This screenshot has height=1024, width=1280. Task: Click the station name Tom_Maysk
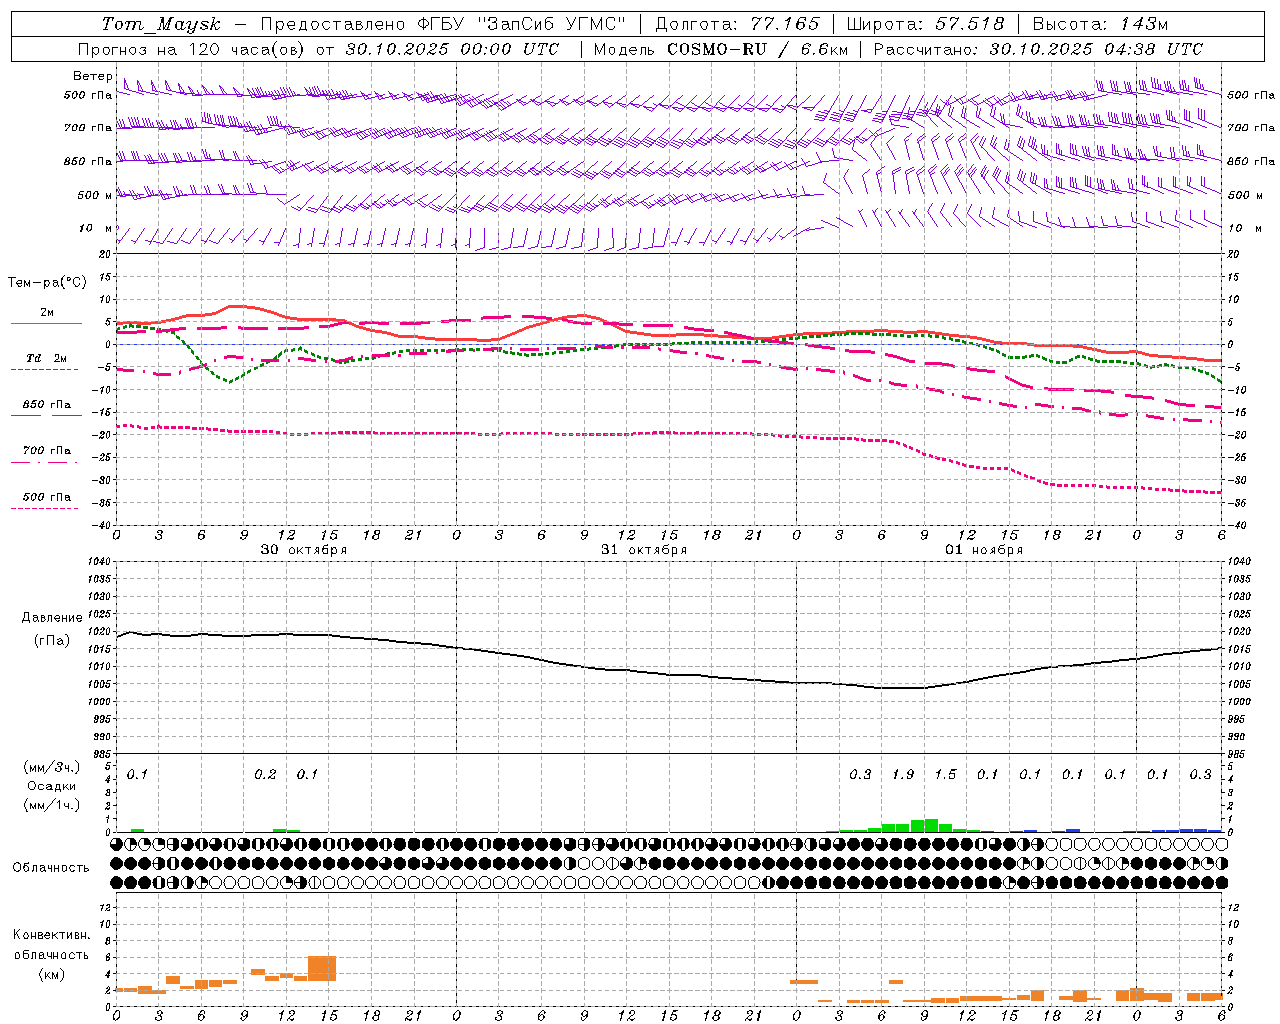[x=161, y=24]
